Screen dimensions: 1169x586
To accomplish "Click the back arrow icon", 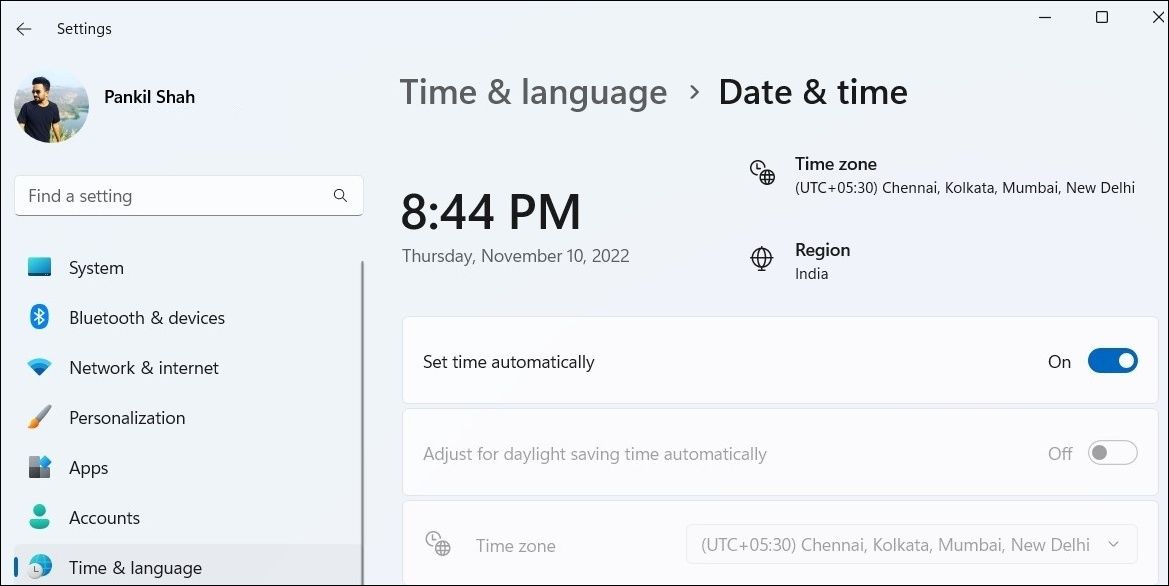I will click(24, 29).
